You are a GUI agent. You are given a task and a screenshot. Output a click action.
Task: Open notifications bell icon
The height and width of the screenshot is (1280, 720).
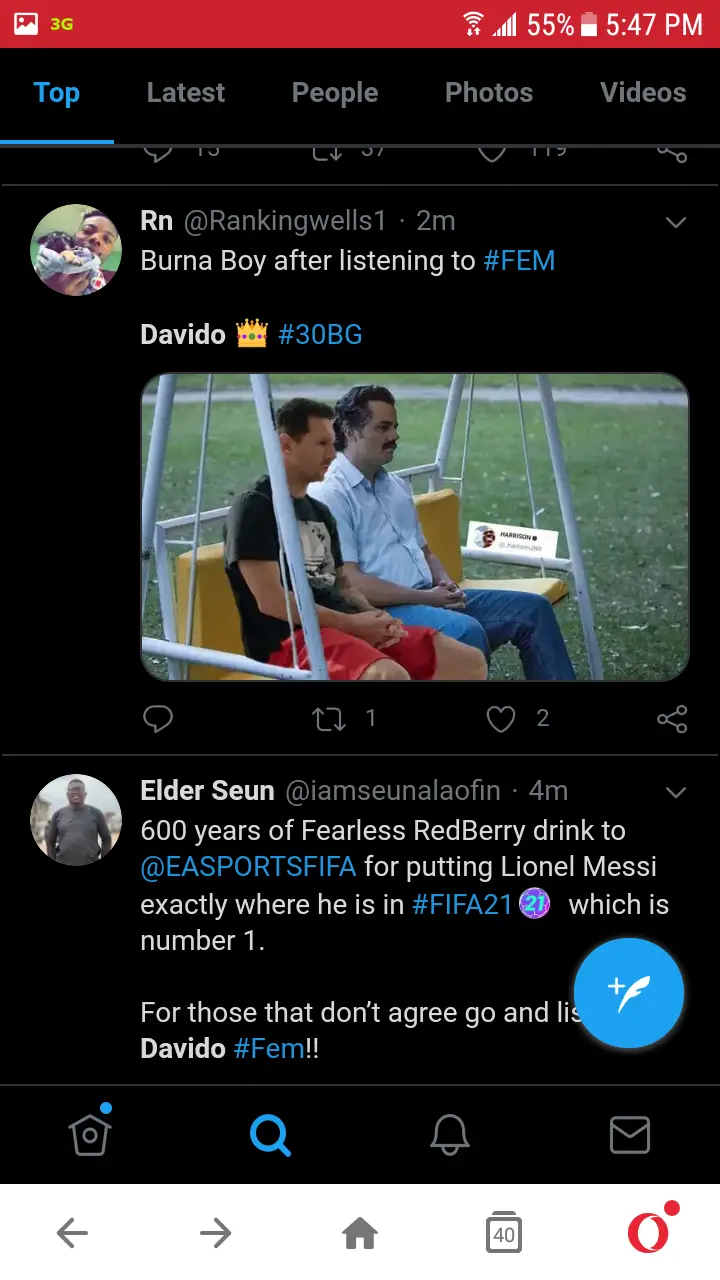click(450, 1134)
